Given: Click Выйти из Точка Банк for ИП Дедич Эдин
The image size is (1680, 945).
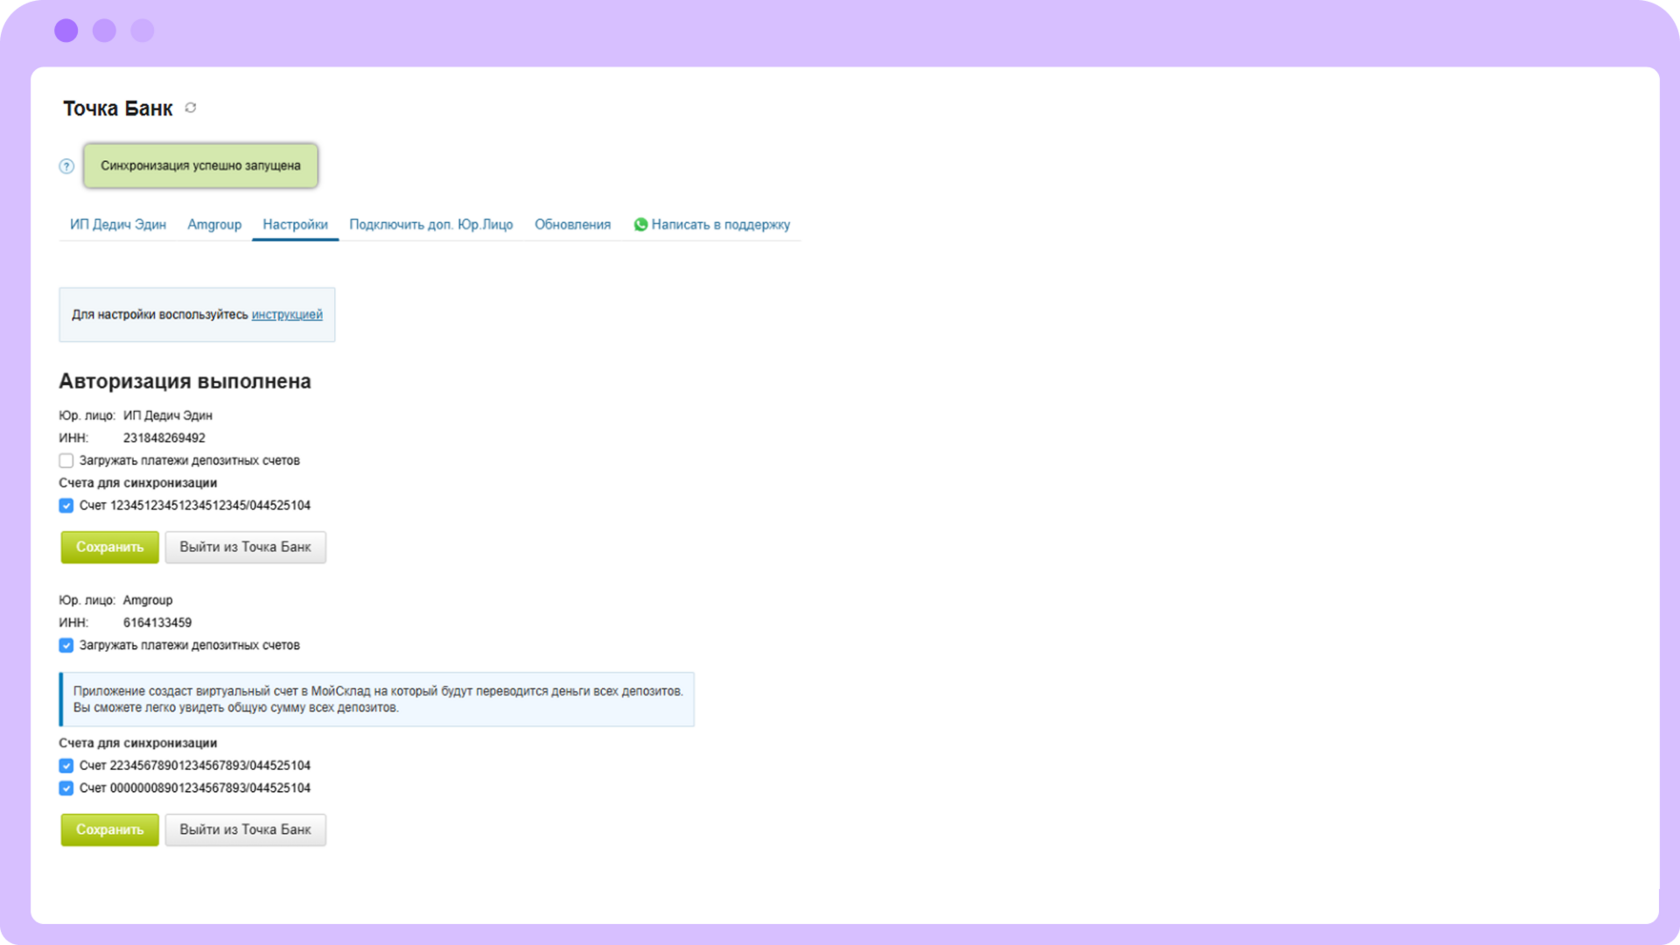Looking at the screenshot, I should (x=245, y=547).
